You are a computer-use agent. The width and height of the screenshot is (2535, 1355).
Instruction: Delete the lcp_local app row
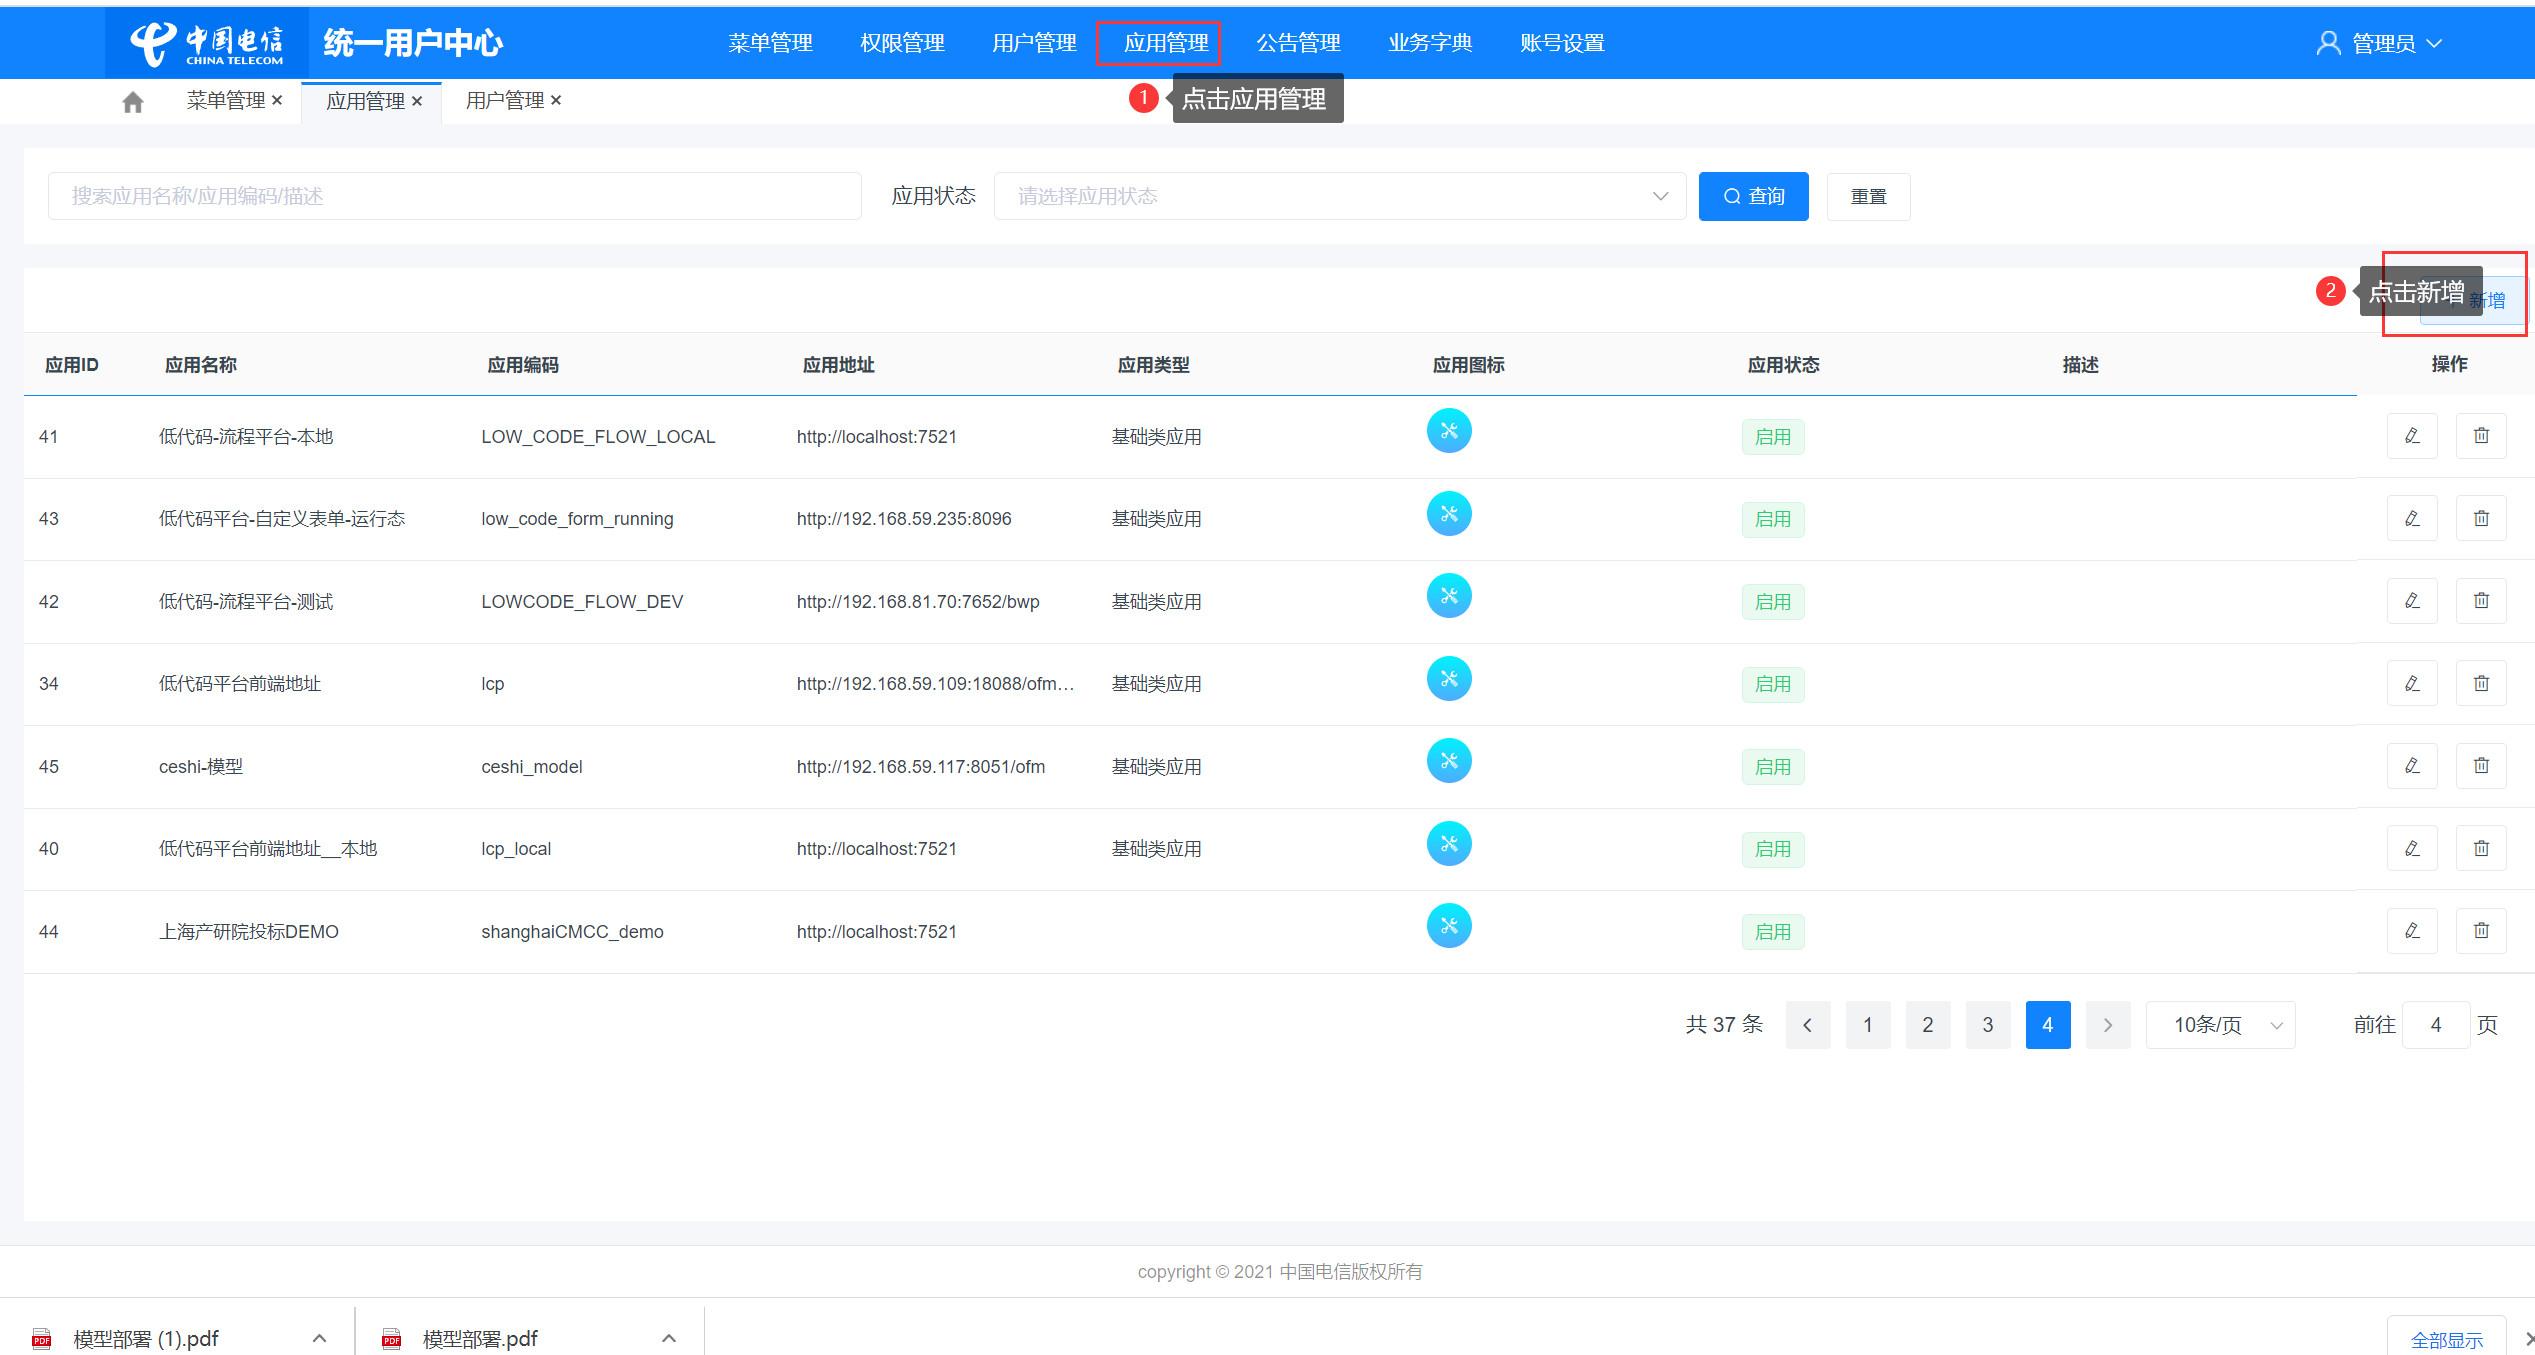[2481, 848]
